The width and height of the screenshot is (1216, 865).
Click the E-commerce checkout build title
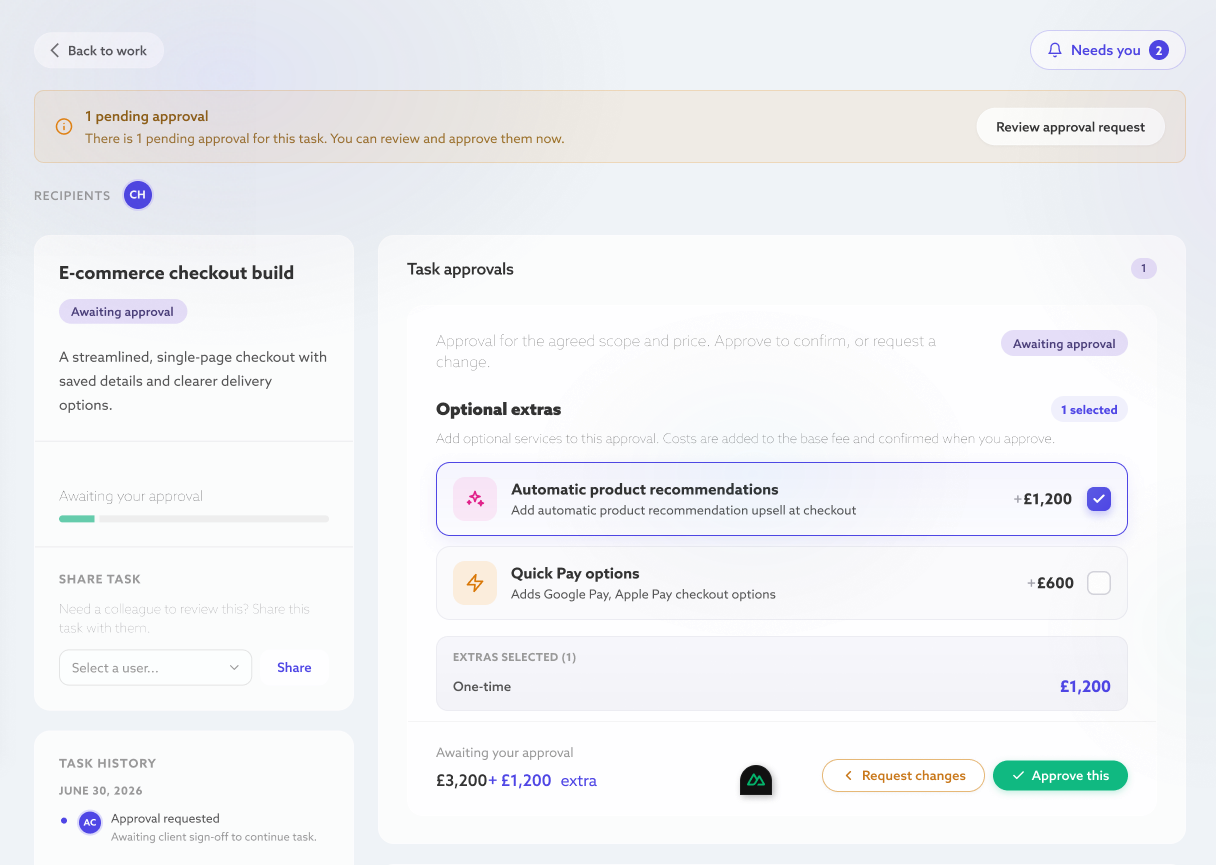[176, 273]
